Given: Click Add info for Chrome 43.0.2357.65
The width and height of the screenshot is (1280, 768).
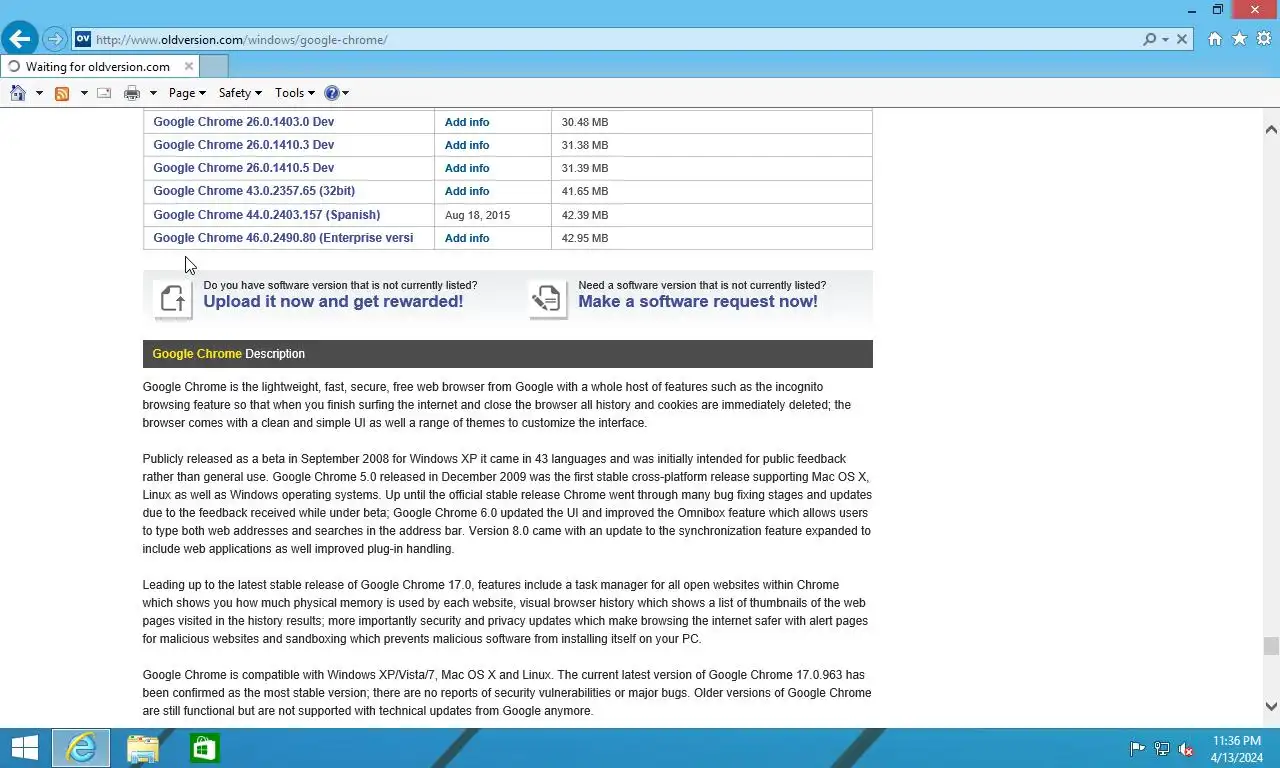Looking at the screenshot, I should [467, 191].
